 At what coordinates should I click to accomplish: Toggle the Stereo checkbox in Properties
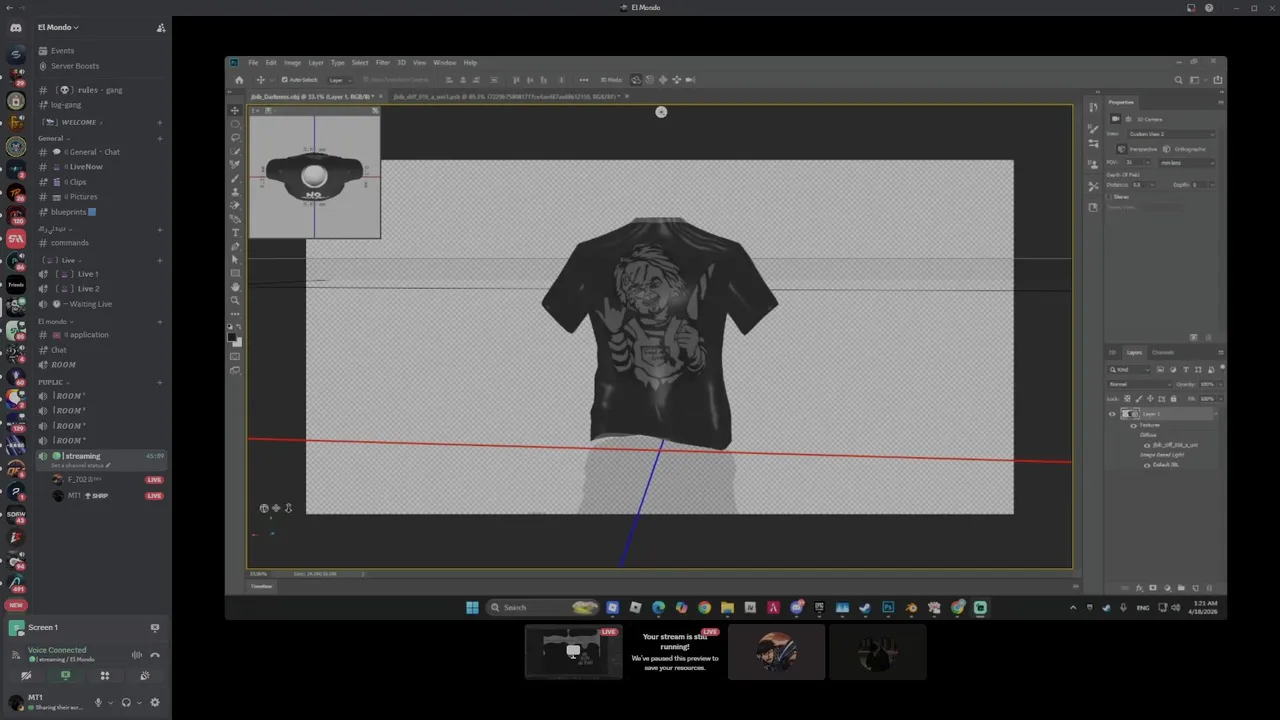click(1111, 197)
